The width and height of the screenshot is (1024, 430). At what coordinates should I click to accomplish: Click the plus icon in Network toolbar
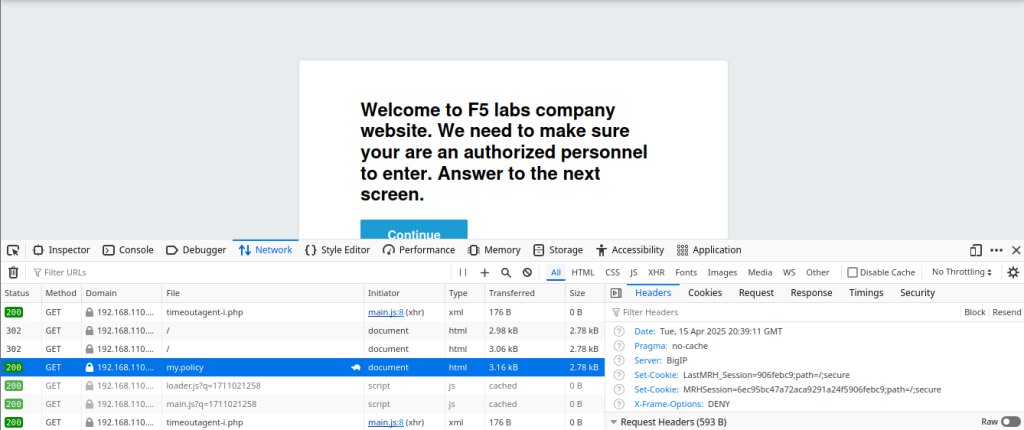click(x=485, y=272)
